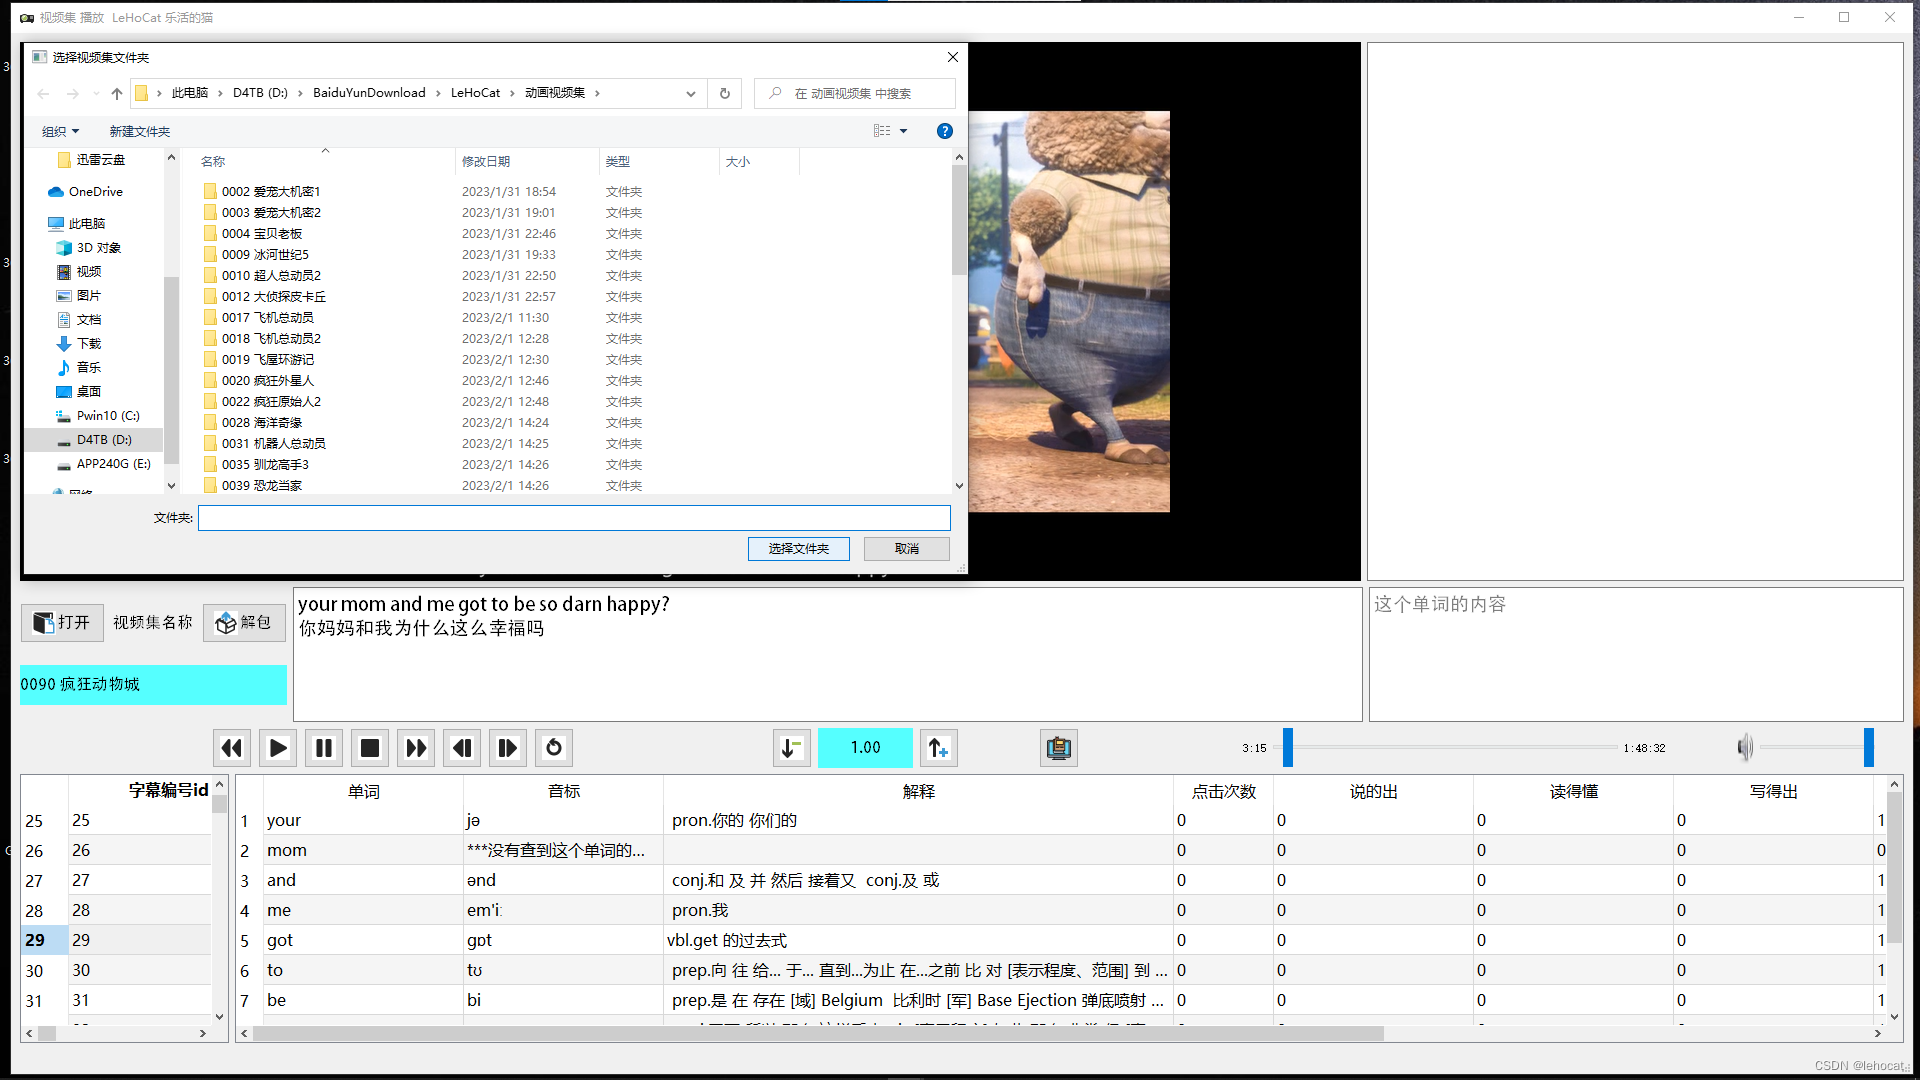Image resolution: width=1920 pixels, height=1080 pixels.
Task: Mute using the speaker volume icon
Action: [x=1745, y=747]
